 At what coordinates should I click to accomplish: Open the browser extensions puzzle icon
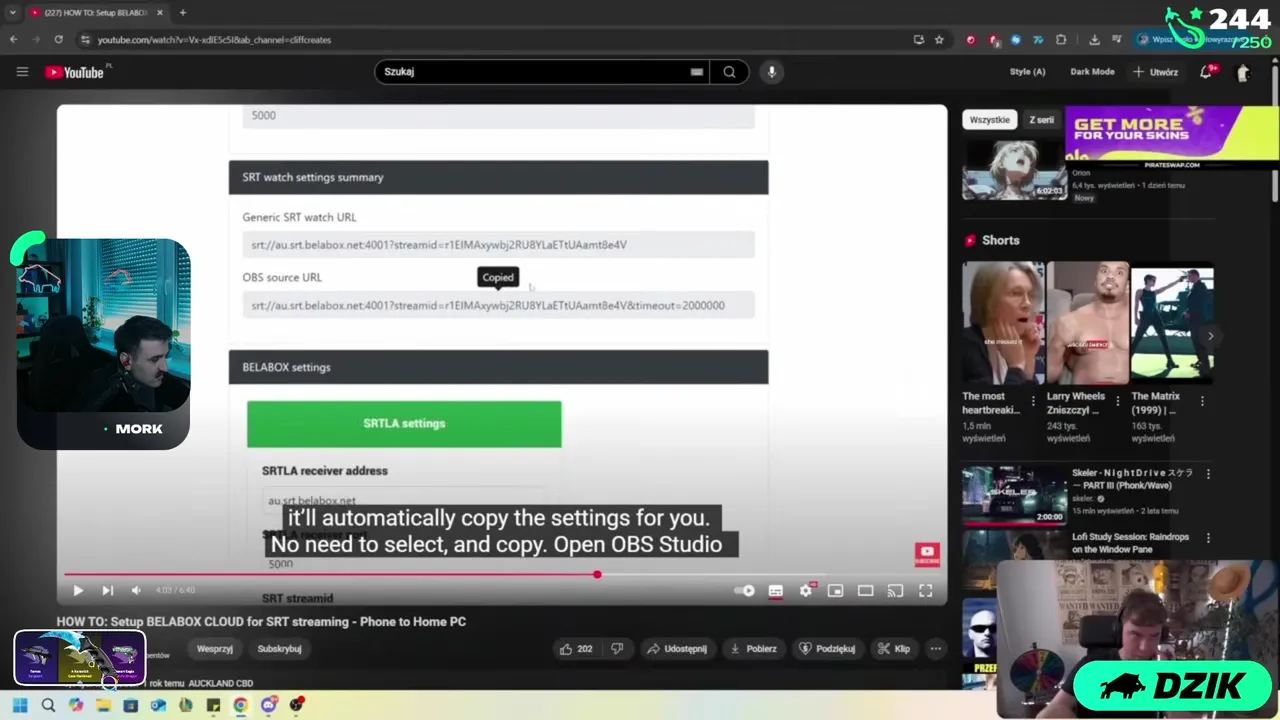point(1061,40)
